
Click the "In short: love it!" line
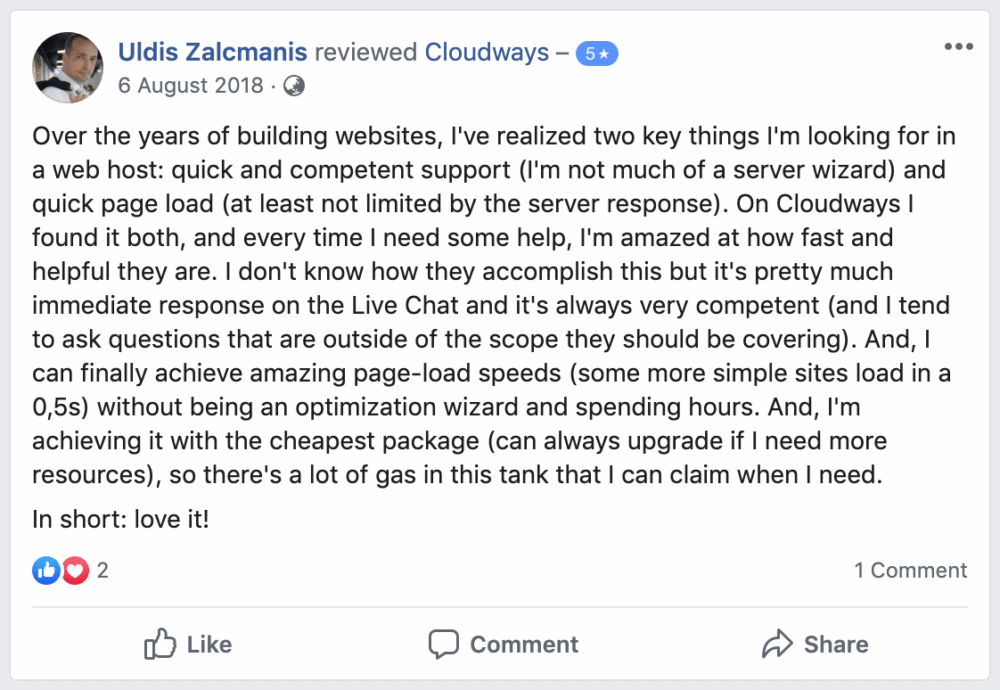pos(121,520)
